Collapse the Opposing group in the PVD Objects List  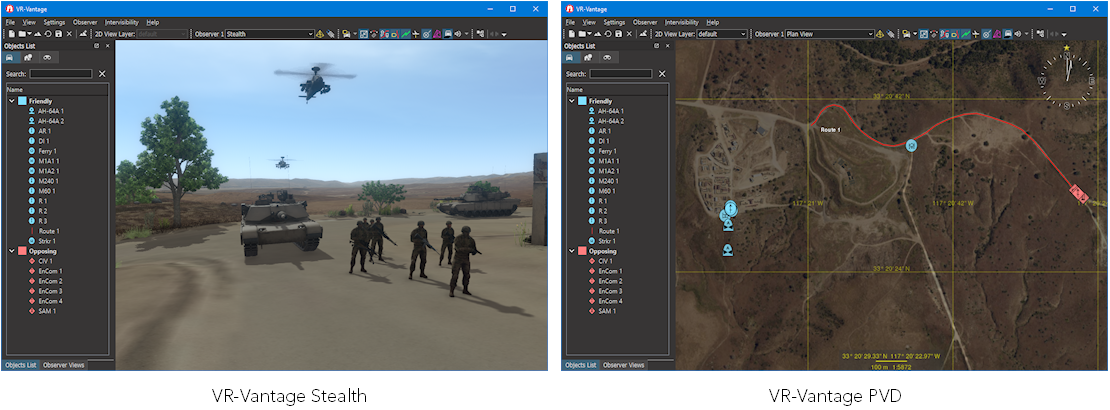tap(571, 251)
